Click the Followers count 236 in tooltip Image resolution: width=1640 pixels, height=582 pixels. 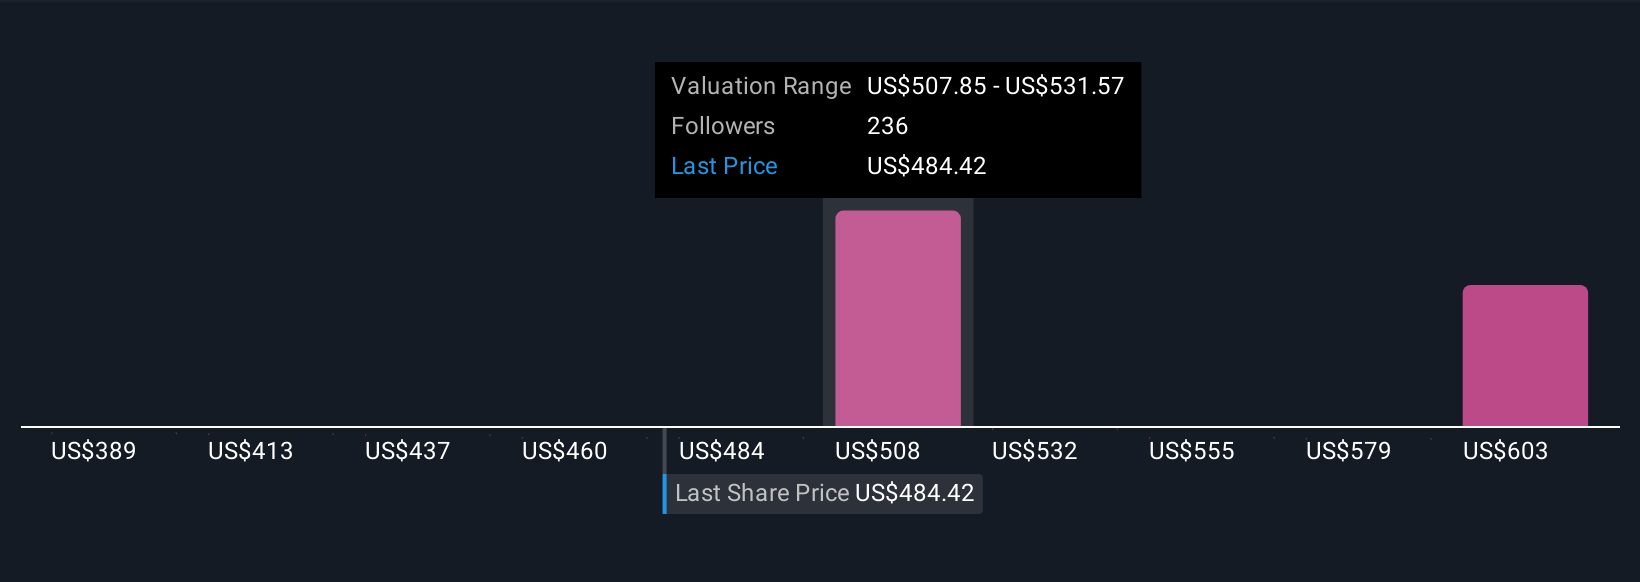887,126
